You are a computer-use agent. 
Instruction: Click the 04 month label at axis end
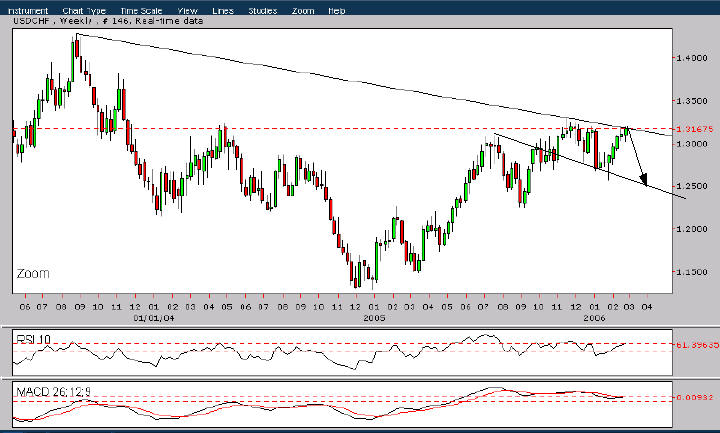pos(647,306)
